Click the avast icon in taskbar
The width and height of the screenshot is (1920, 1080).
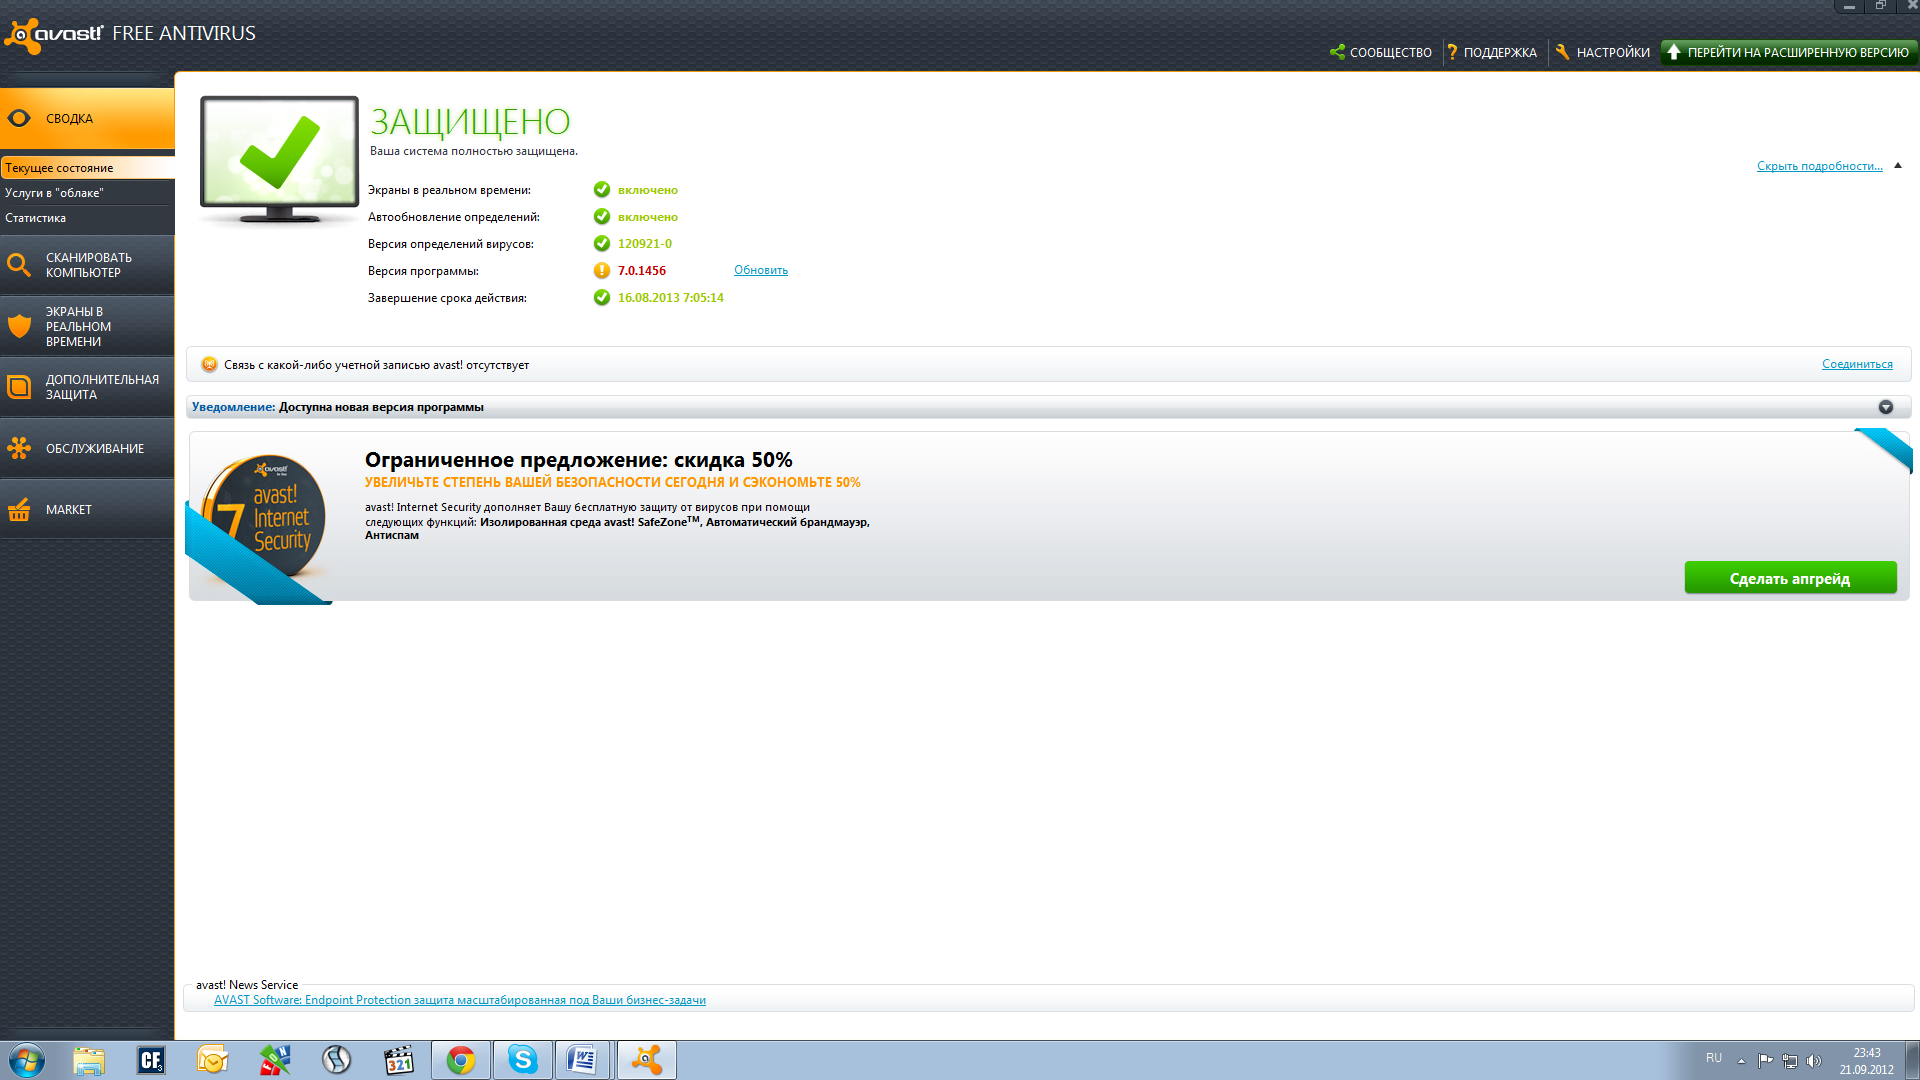(x=647, y=1060)
